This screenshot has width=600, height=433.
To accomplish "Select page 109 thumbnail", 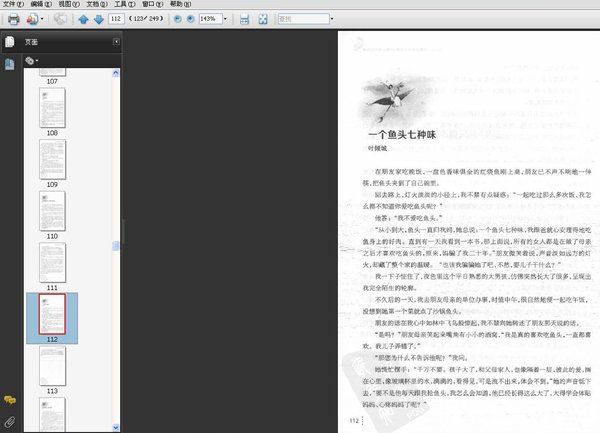I will coord(52,160).
